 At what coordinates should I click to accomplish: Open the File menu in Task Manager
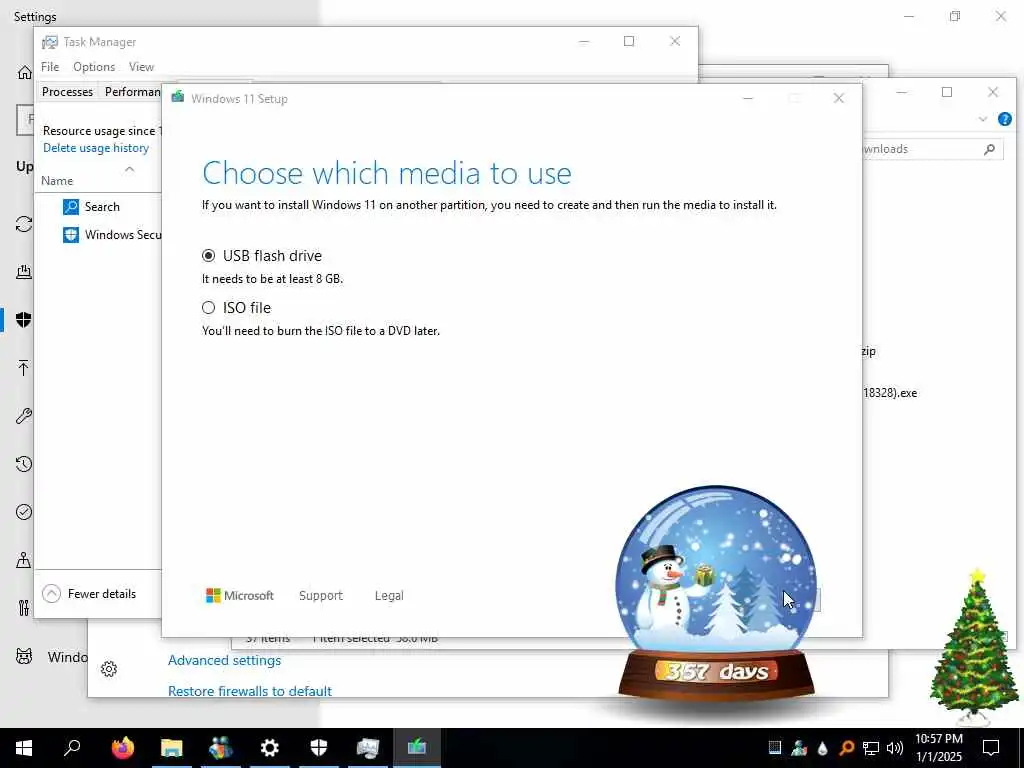(50, 67)
